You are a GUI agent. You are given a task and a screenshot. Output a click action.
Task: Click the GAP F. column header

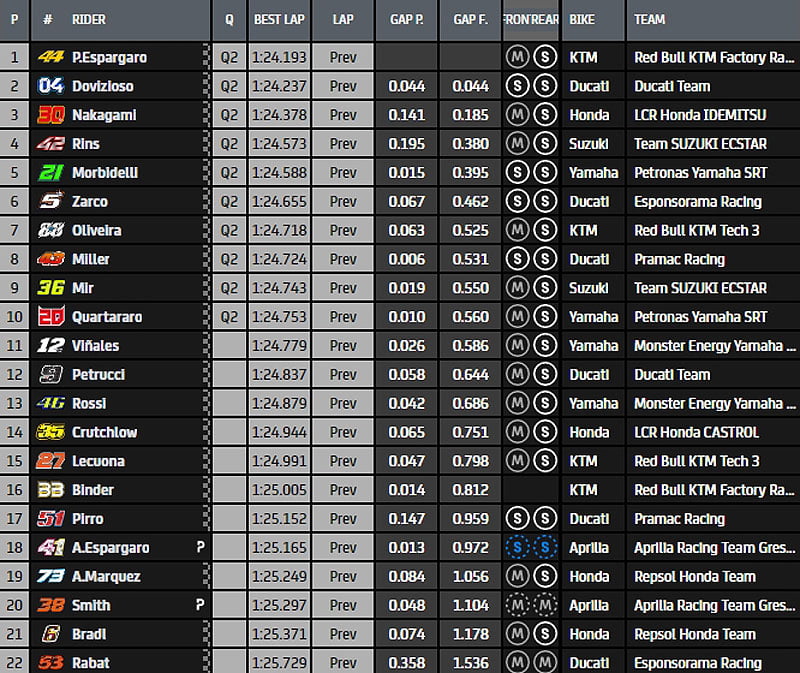[x=470, y=19]
